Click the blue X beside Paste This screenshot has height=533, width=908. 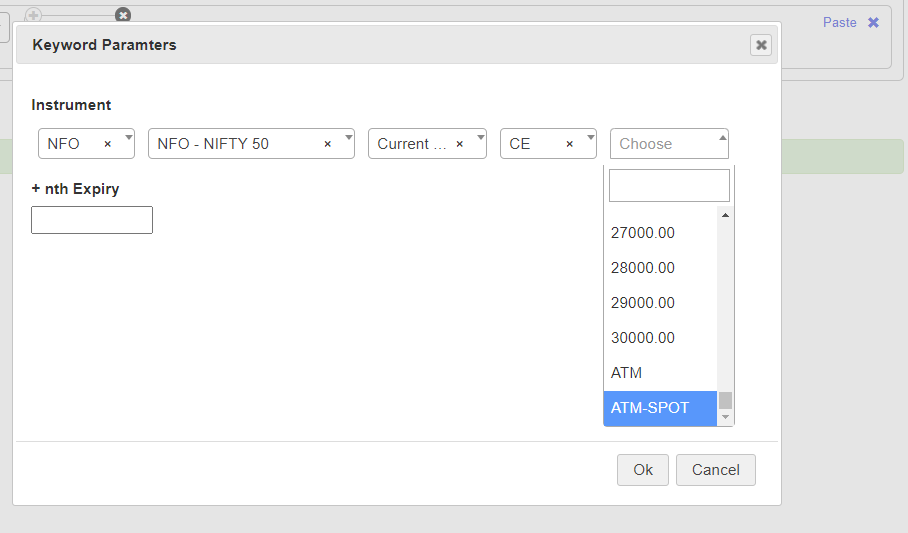click(873, 23)
